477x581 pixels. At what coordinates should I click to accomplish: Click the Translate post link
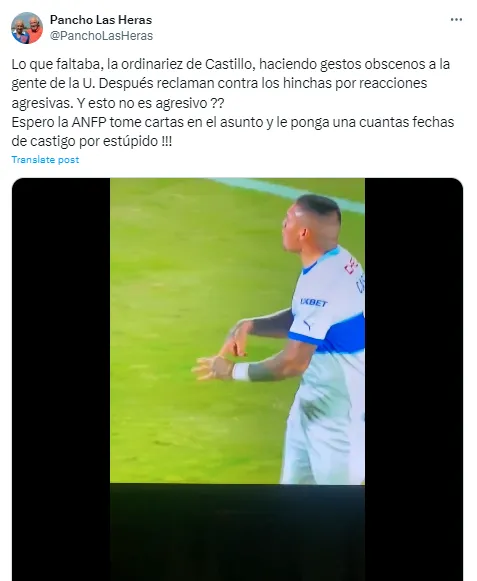45,160
